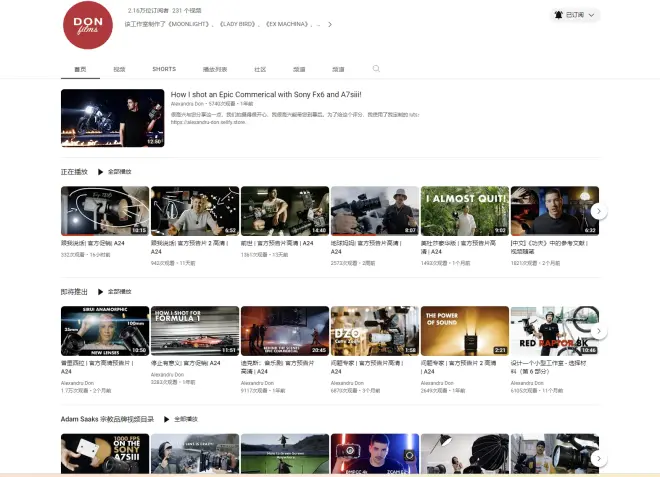Image resolution: width=660 pixels, height=477 pixels.
Task: Expand the channel description arrow
Action: (x=329, y=25)
